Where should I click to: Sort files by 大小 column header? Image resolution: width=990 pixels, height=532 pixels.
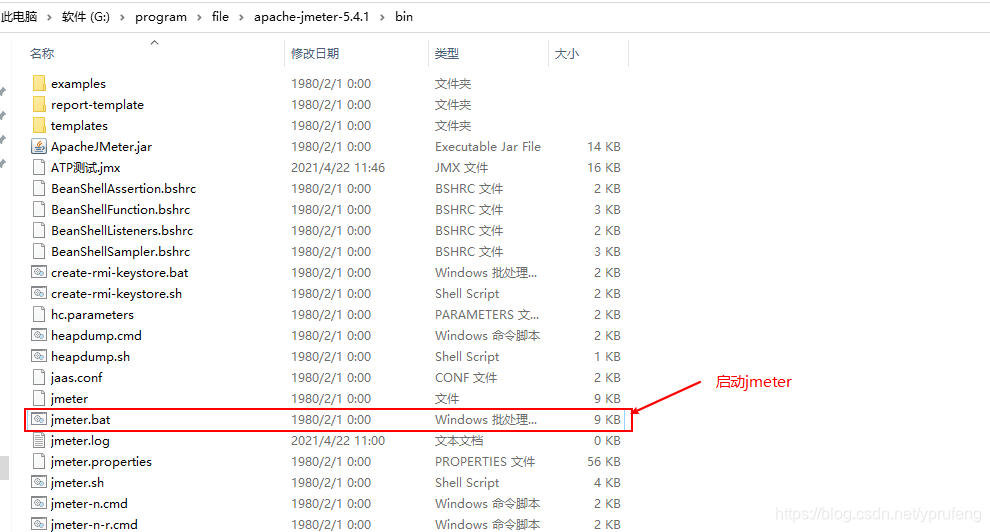tap(566, 54)
